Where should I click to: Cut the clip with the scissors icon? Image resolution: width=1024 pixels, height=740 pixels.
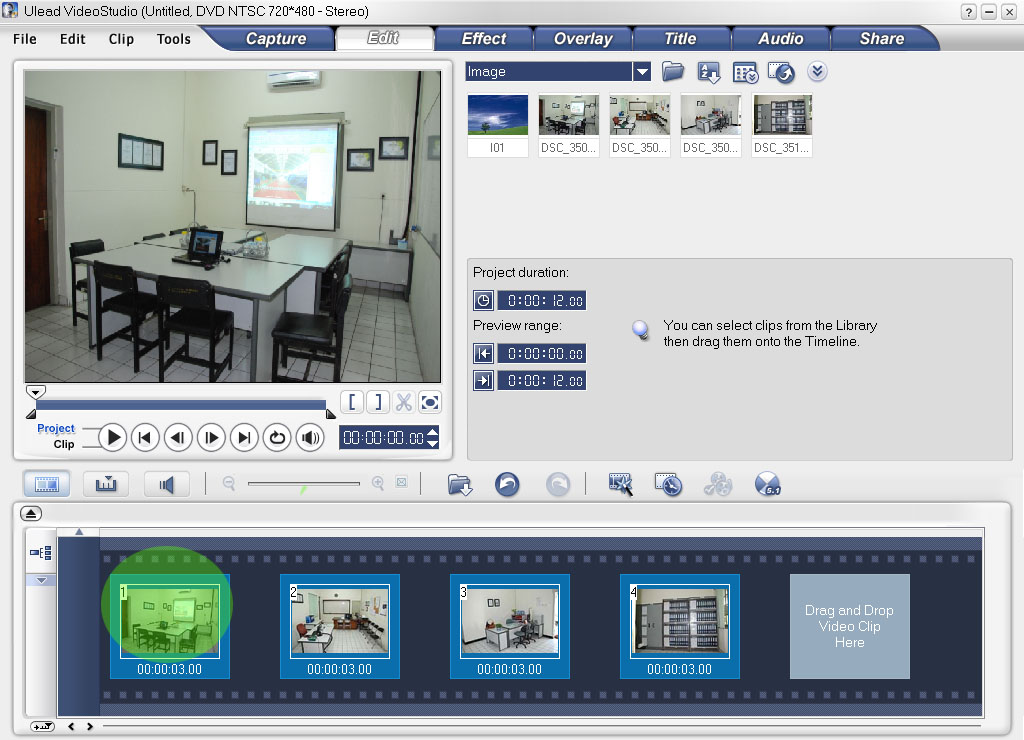[403, 401]
